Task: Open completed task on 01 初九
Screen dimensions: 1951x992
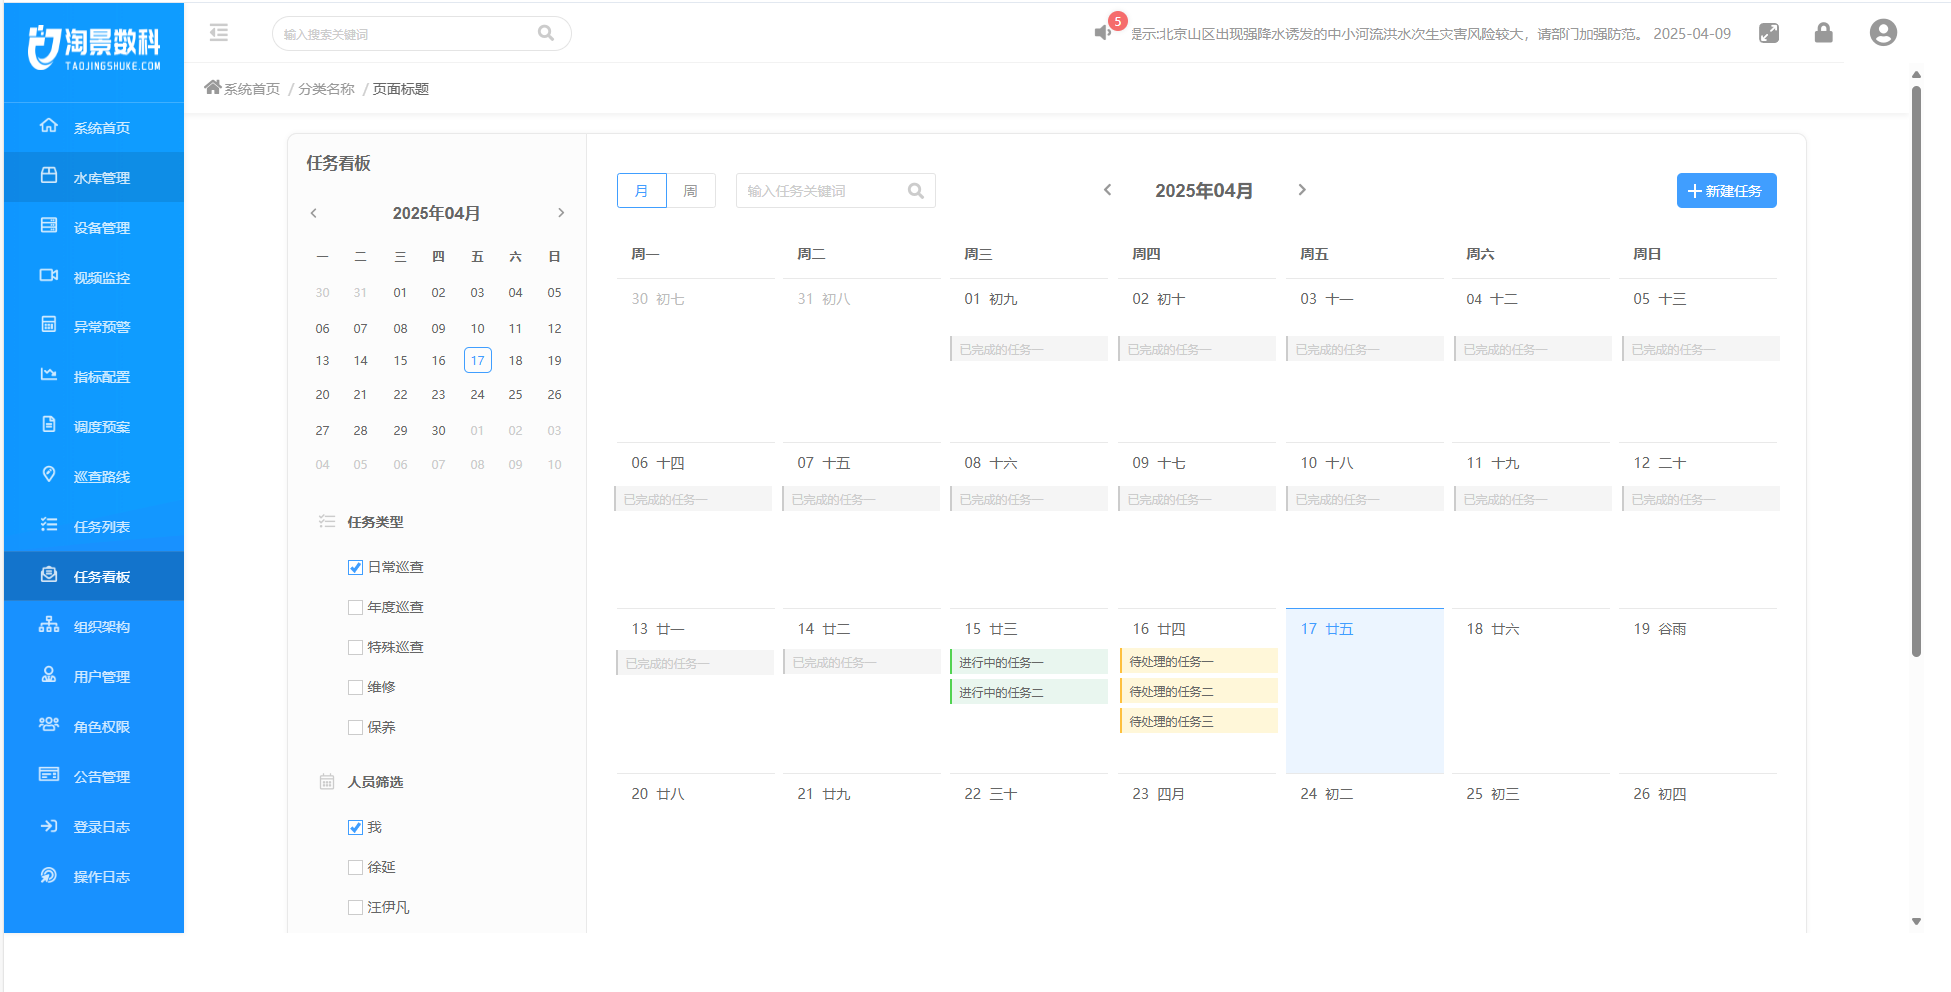Action: tap(1029, 349)
